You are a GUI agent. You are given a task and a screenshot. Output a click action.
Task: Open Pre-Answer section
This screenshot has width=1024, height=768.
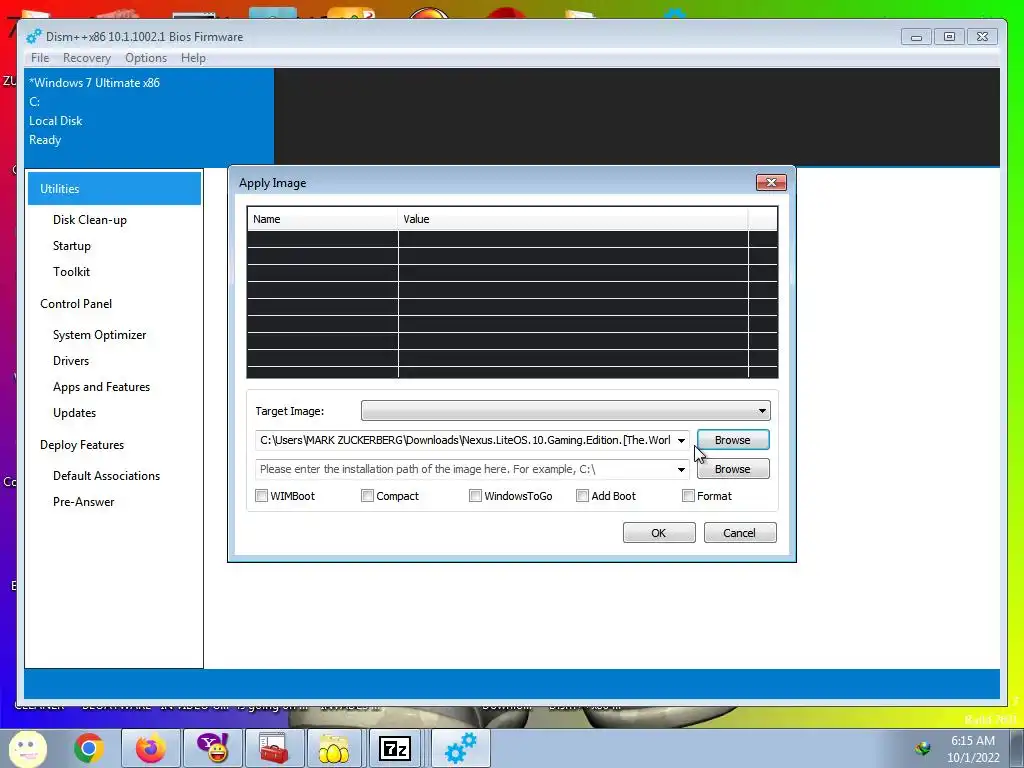[x=84, y=502]
